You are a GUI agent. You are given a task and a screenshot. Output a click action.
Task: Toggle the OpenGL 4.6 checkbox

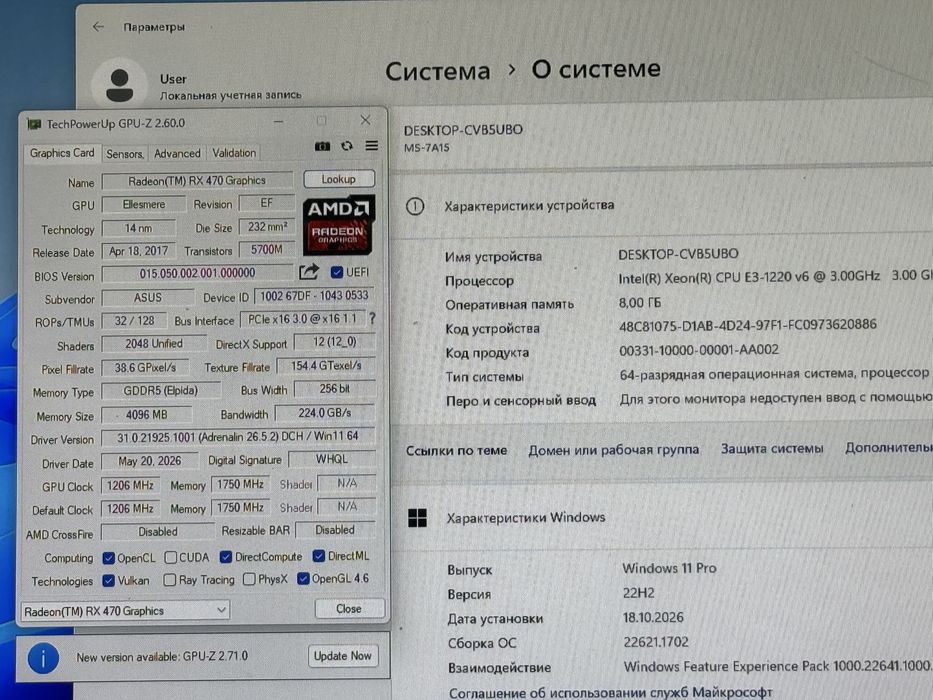(x=303, y=578)
